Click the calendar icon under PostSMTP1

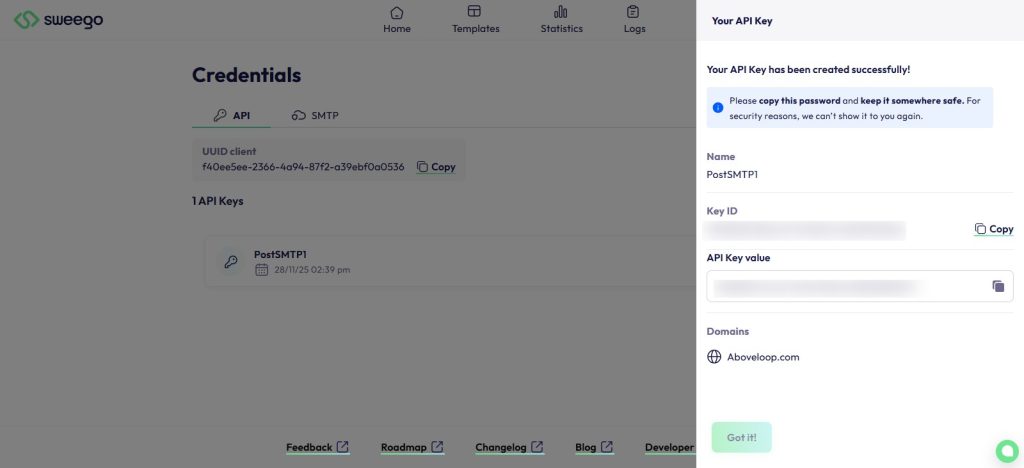[x=261, y=270]
